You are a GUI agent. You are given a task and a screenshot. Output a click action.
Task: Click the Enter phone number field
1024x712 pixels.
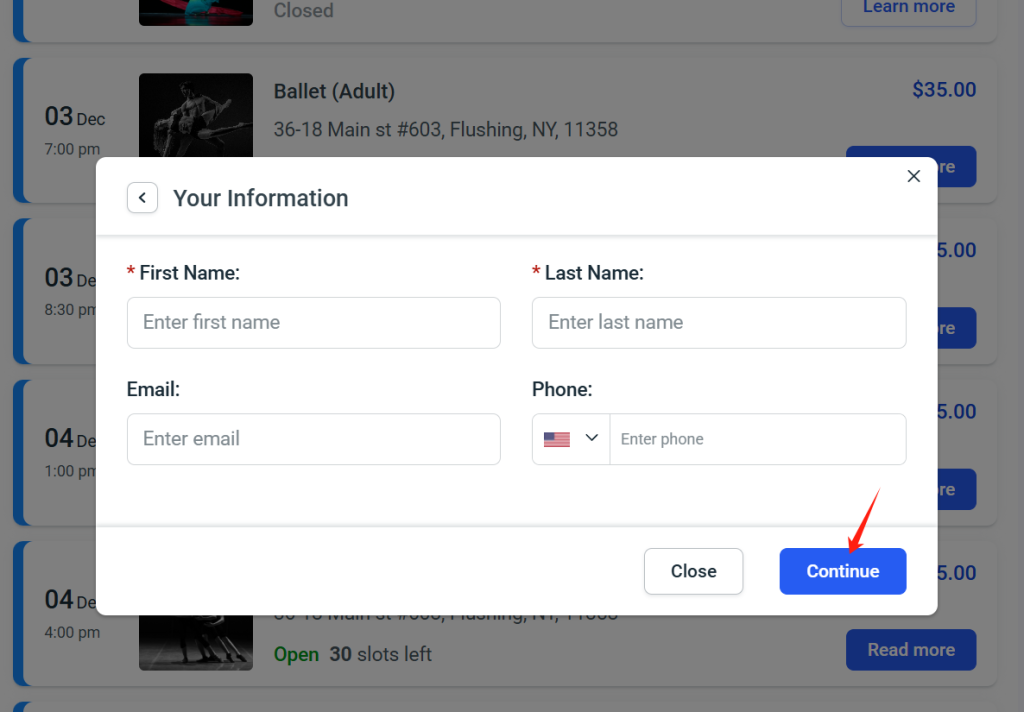coord(757,439)
